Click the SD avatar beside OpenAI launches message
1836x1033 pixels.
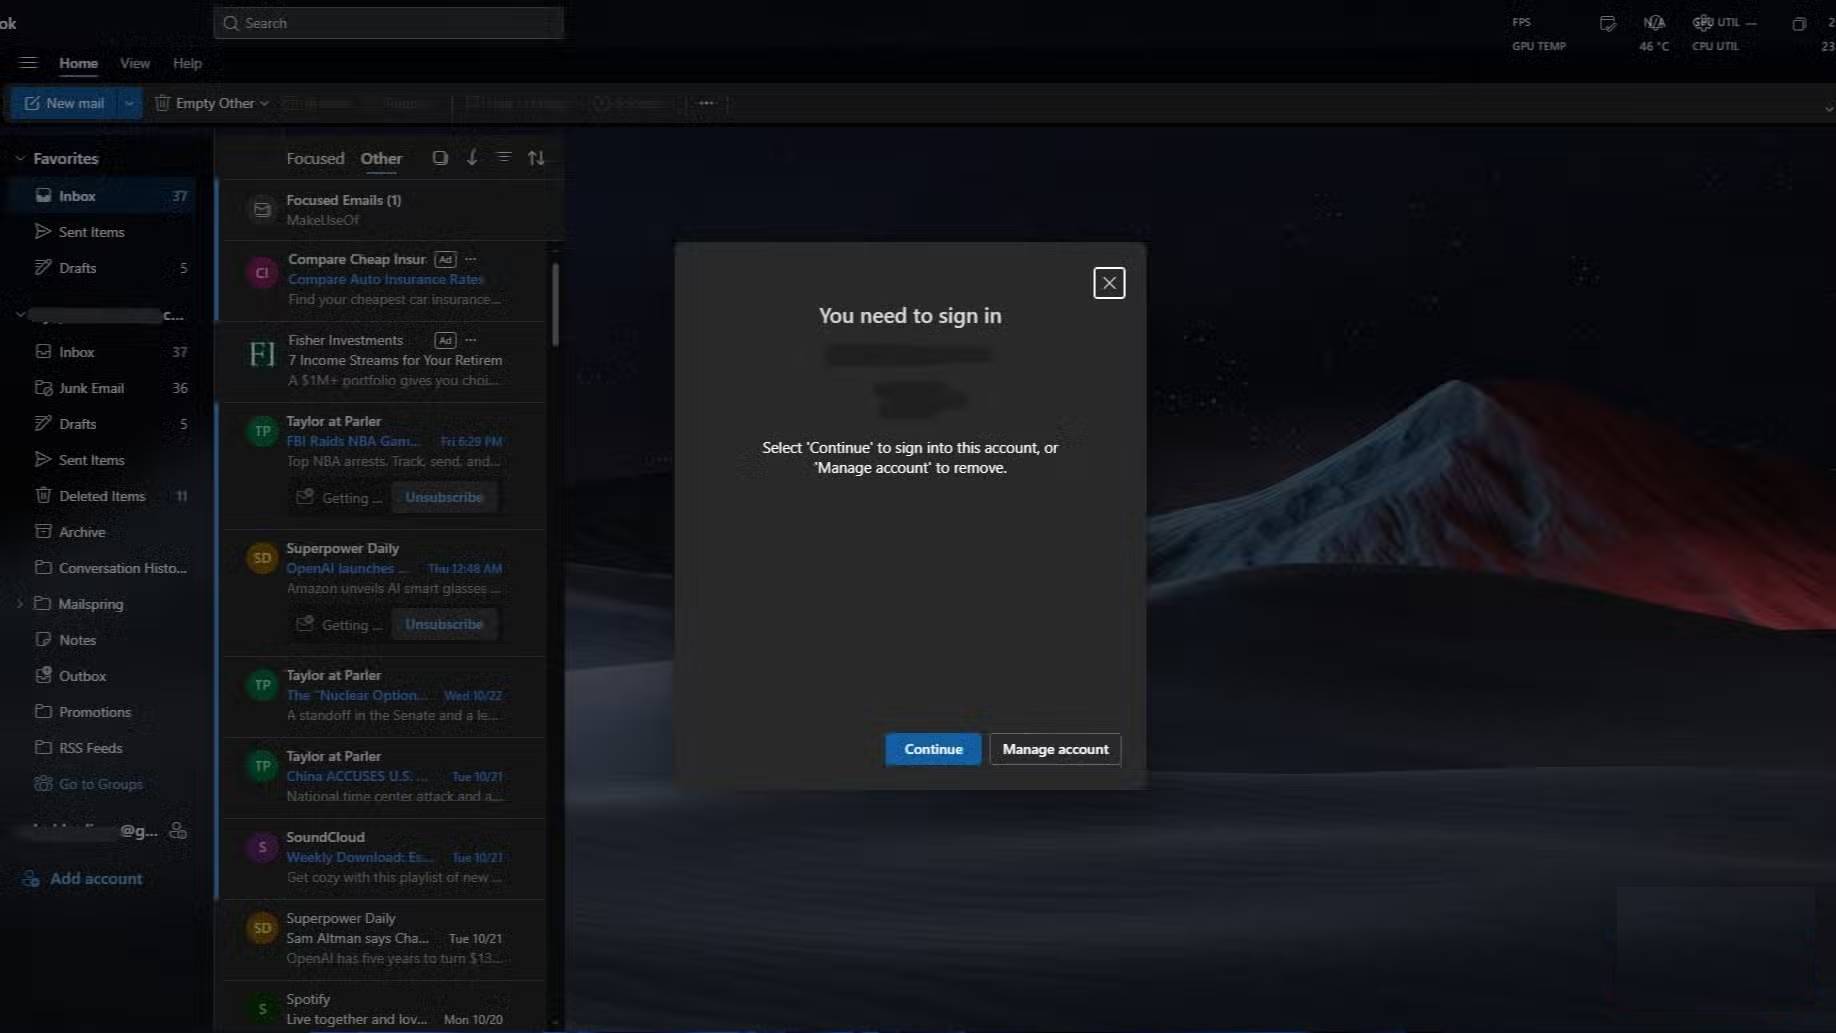pos(262,558)
